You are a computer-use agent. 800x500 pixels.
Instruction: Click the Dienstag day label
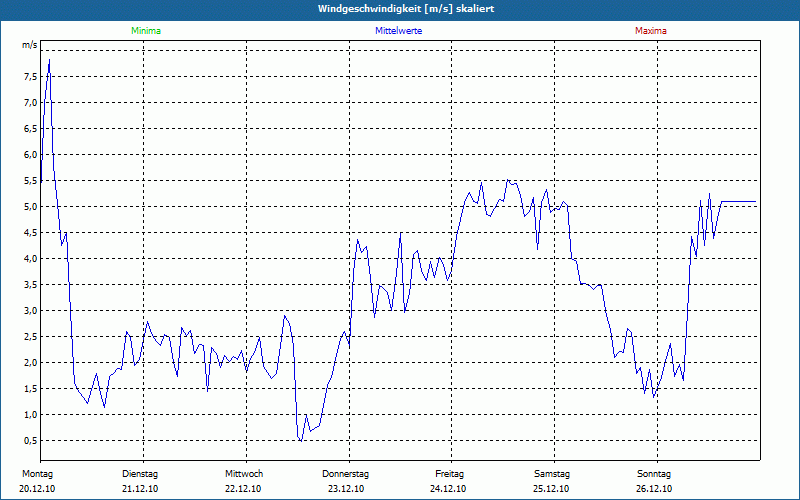140,474
